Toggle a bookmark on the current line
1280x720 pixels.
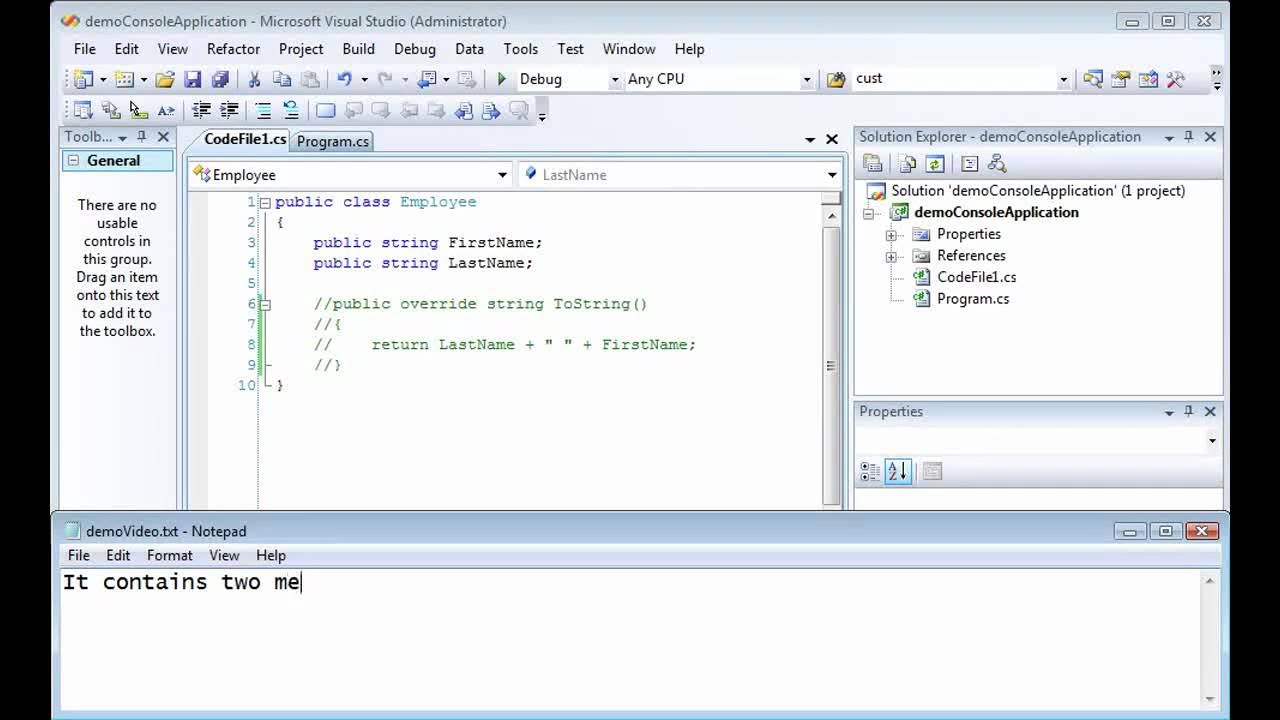[325, 111]
